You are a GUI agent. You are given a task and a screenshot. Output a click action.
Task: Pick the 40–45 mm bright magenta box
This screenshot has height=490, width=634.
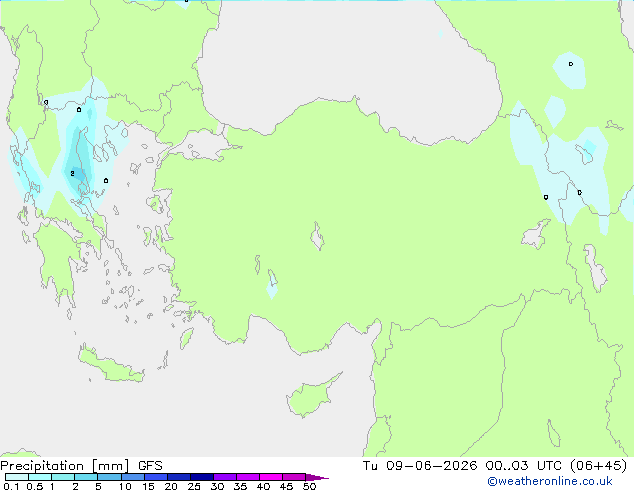click(271, 477)
